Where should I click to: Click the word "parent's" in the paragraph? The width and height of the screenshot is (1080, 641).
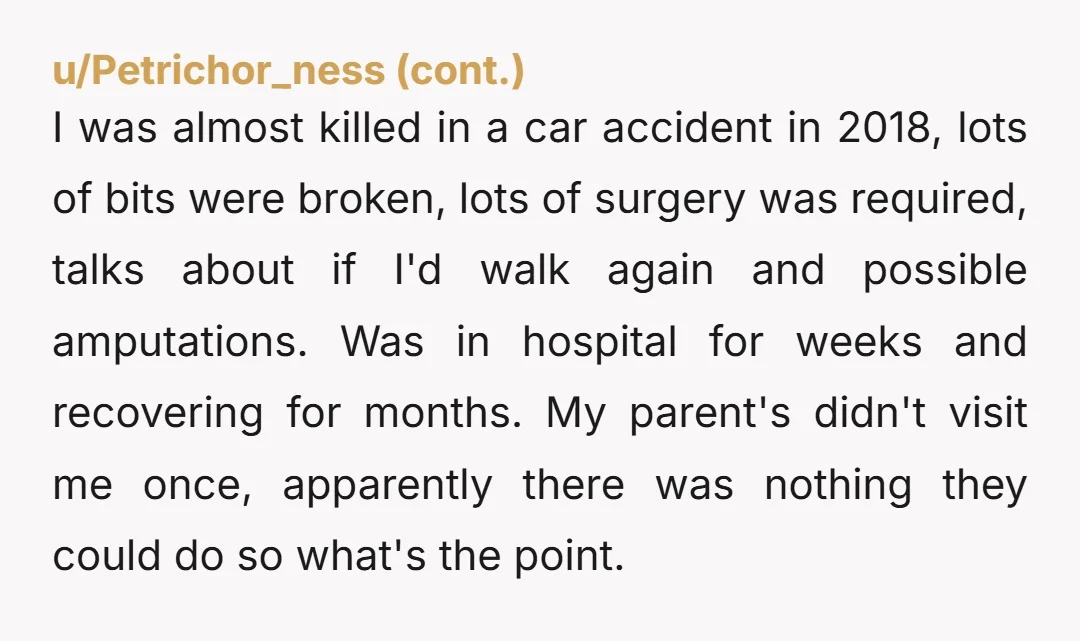click(709, 414)
